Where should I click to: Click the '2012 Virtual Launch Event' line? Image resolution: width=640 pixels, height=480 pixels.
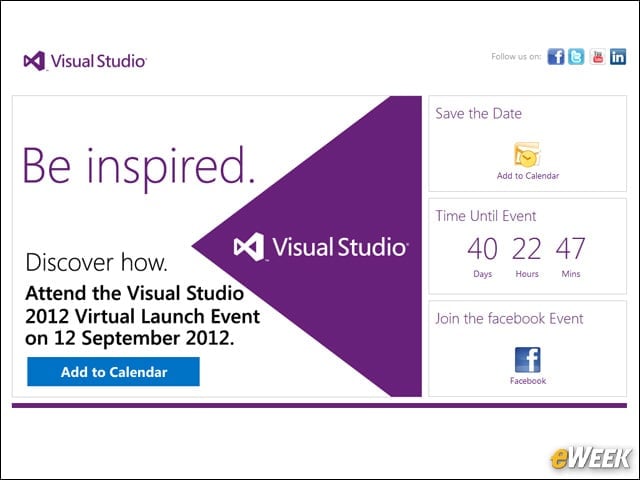tap(142, 316)
